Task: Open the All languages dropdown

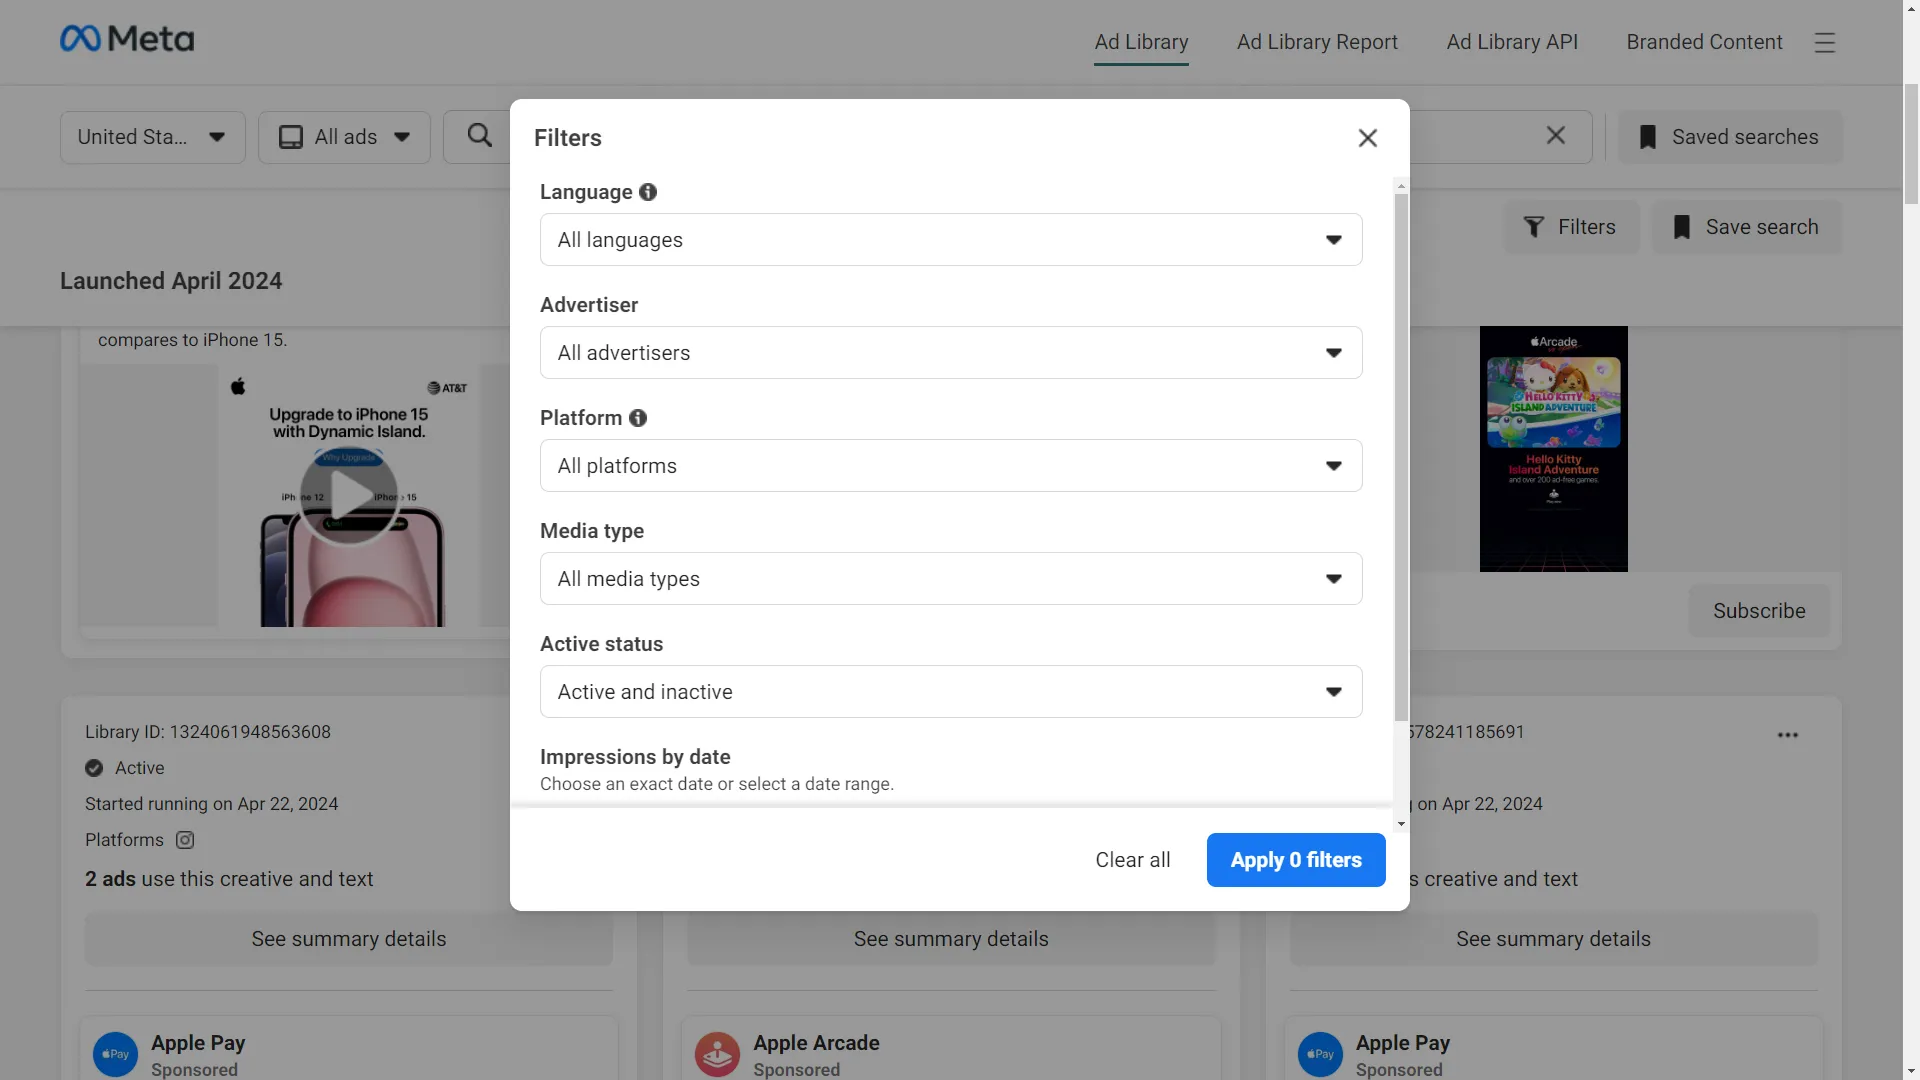Action: click(951, 240)
